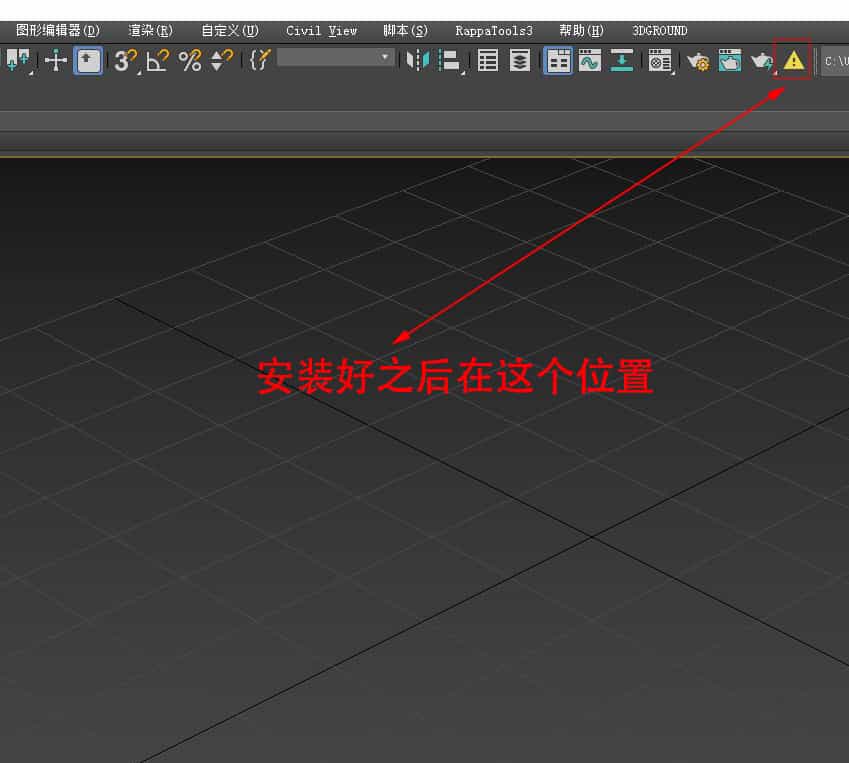Open the Schematic View

[x=622, y=61]
